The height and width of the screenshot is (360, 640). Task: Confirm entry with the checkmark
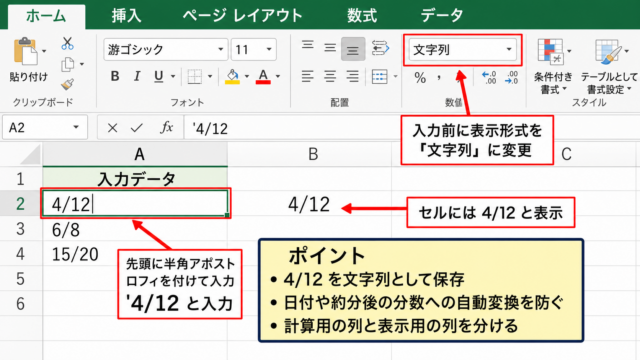pyautogui.click(x=137, y=128)
